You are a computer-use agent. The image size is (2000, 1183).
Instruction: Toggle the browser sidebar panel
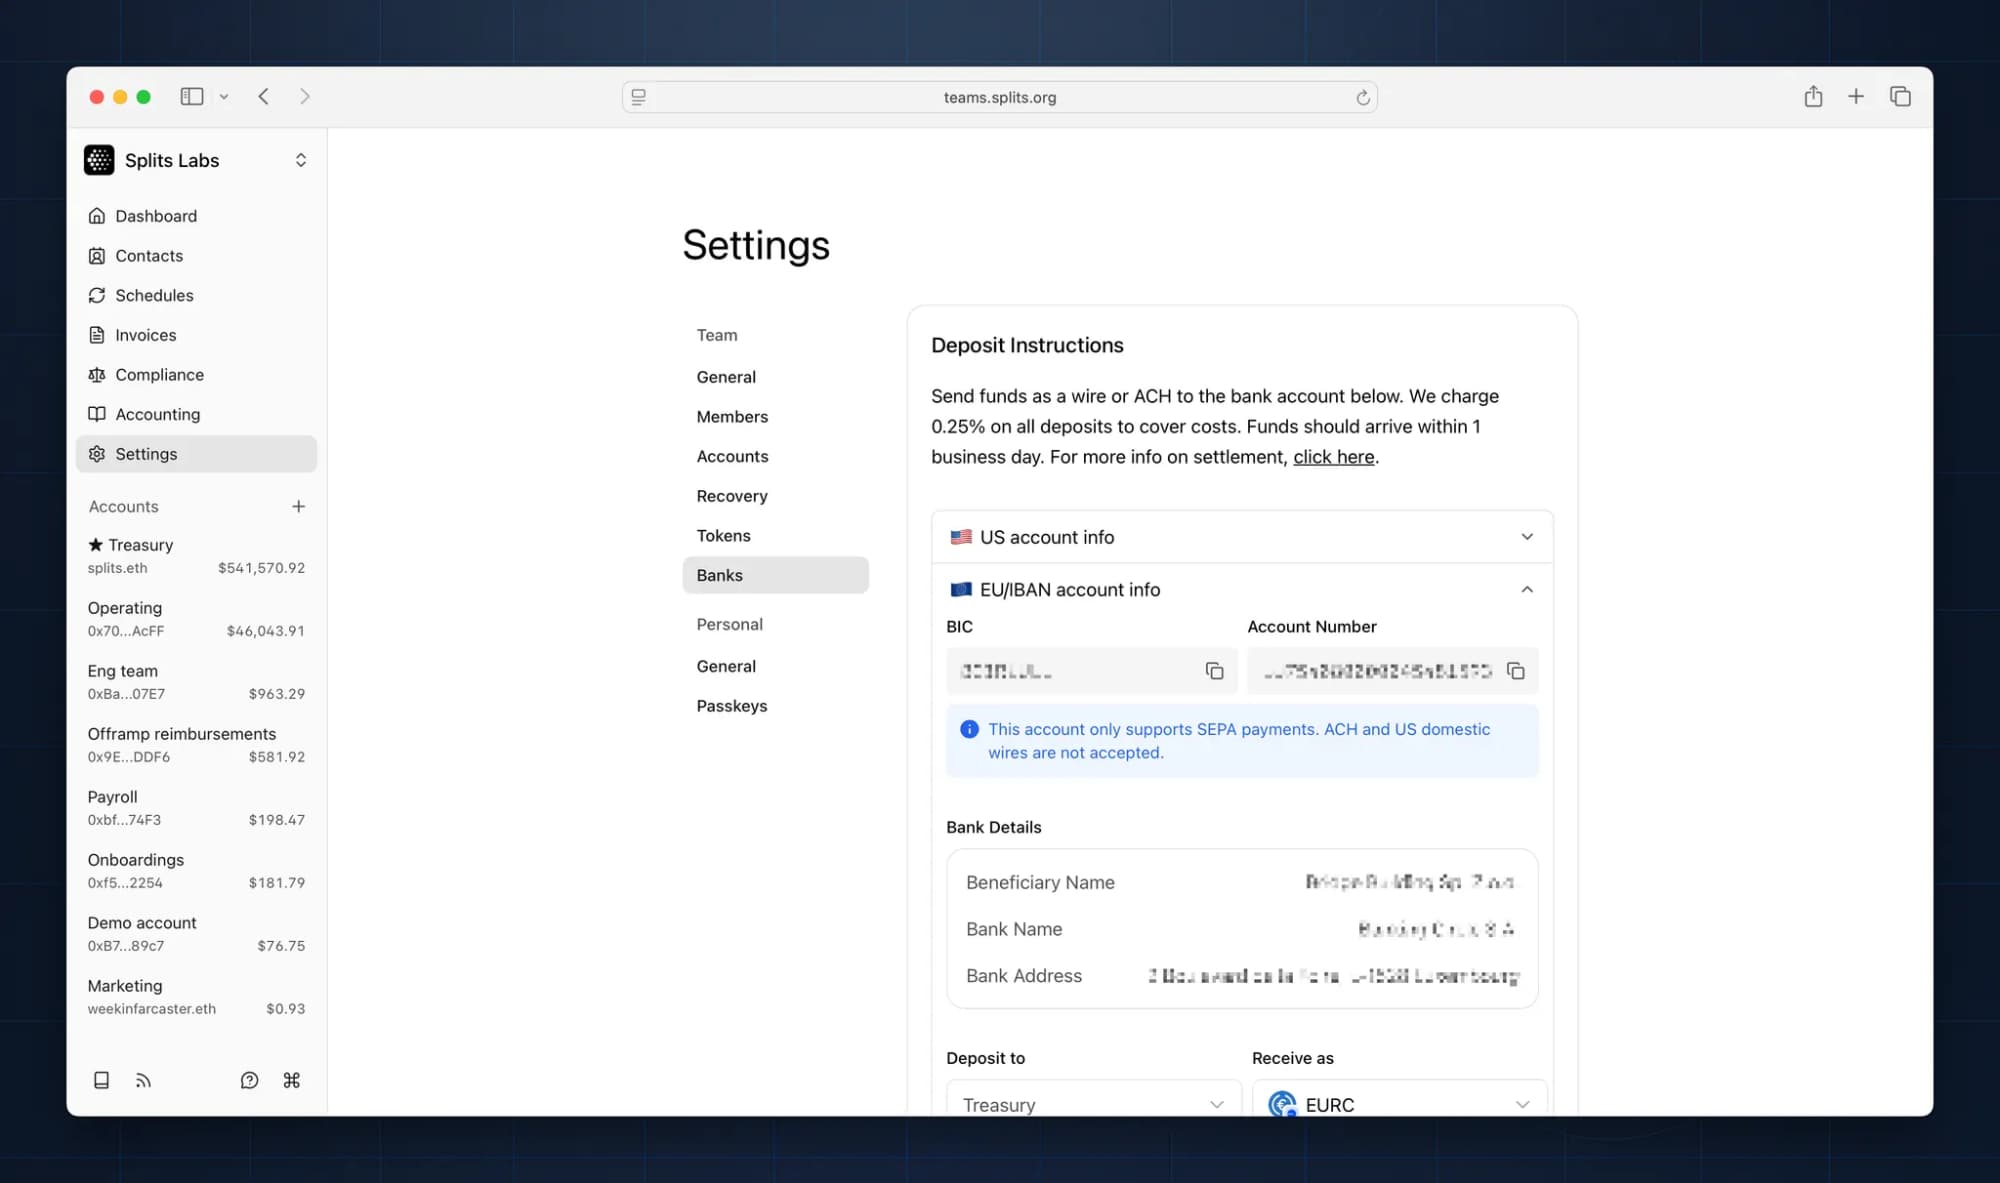point(192,97)
